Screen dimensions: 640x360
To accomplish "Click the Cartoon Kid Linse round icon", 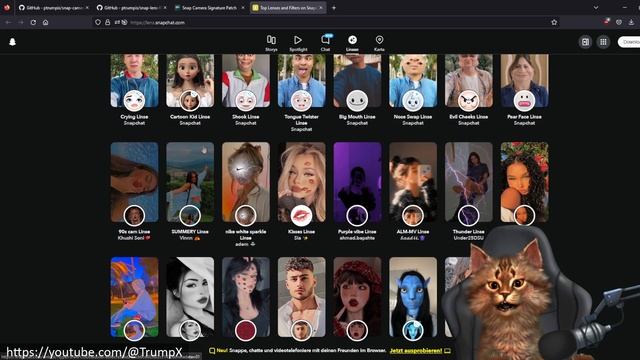I will coord(190,100).
